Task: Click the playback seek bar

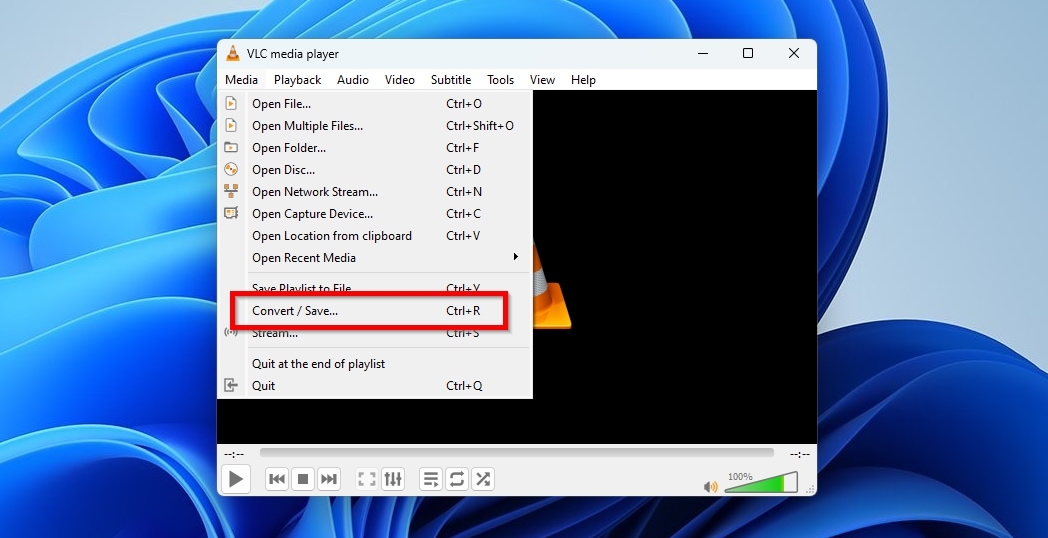Action: coord(517,453)
